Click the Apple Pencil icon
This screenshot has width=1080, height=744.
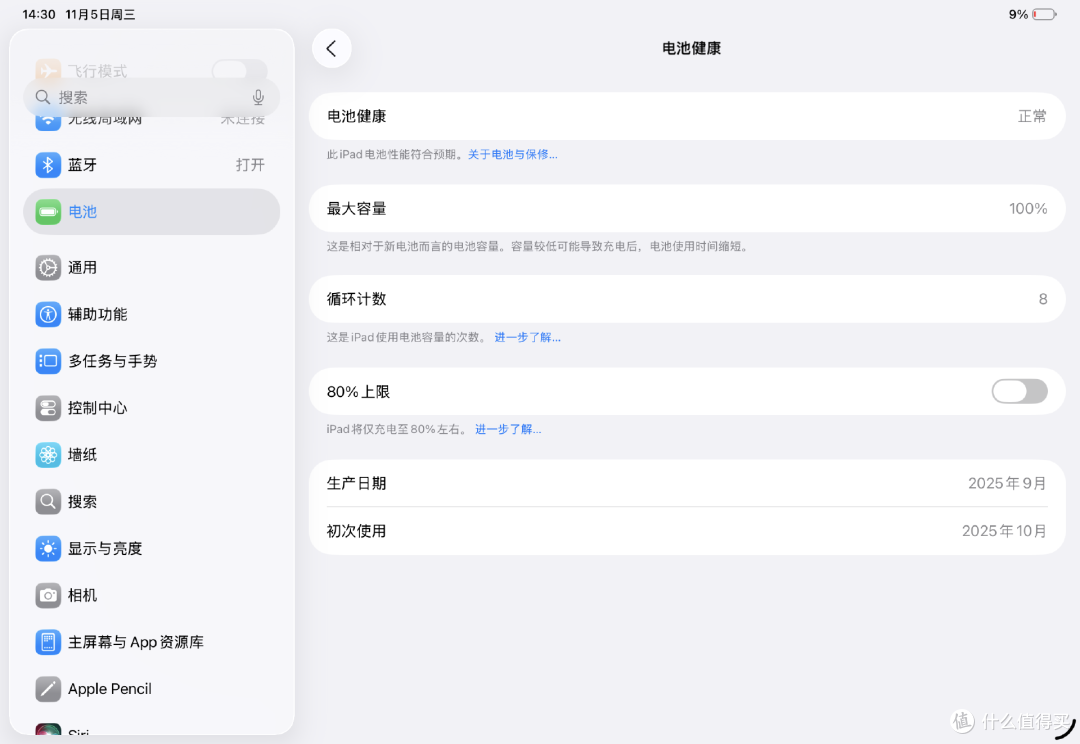[48, 689]
